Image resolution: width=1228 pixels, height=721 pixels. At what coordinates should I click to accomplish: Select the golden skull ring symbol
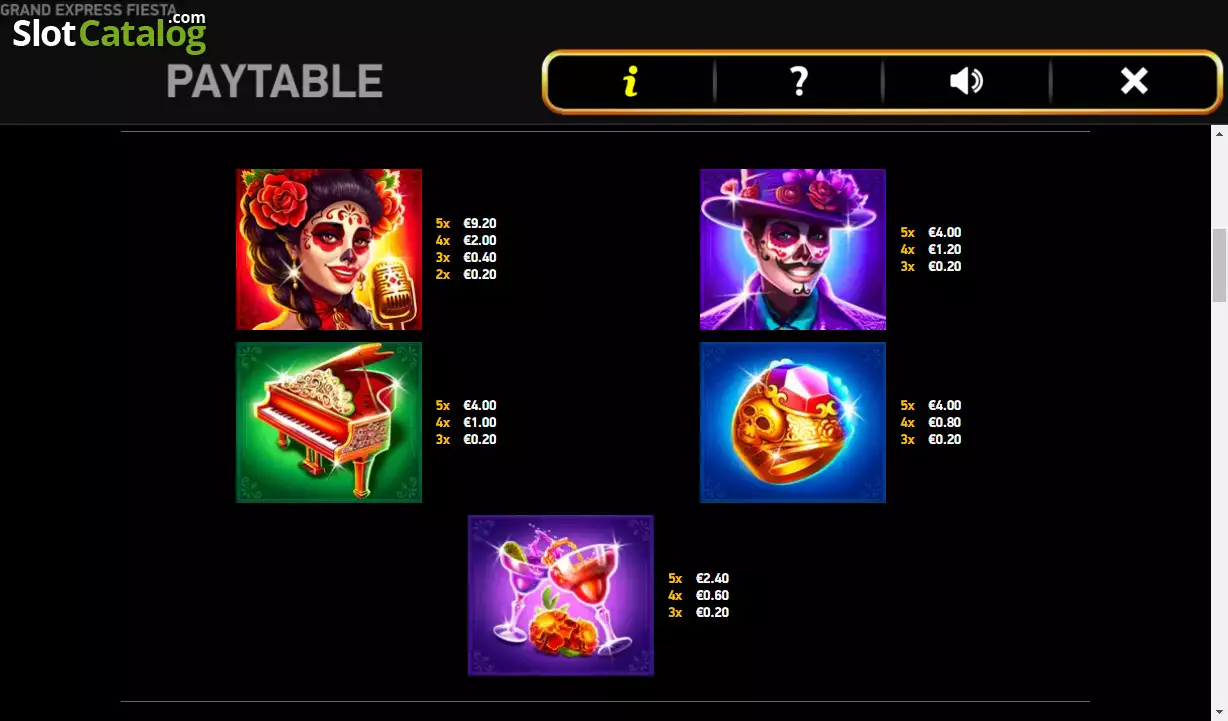[793, 422]
